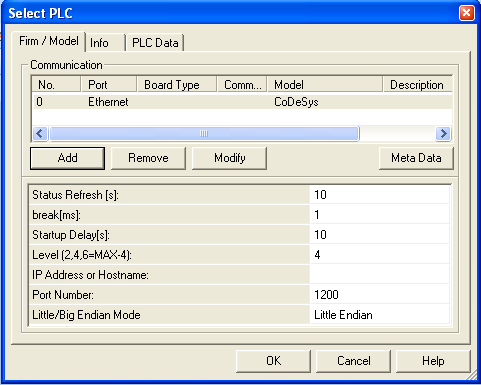
Task: Change the Little Endian mode value
Action: [379, 315]
